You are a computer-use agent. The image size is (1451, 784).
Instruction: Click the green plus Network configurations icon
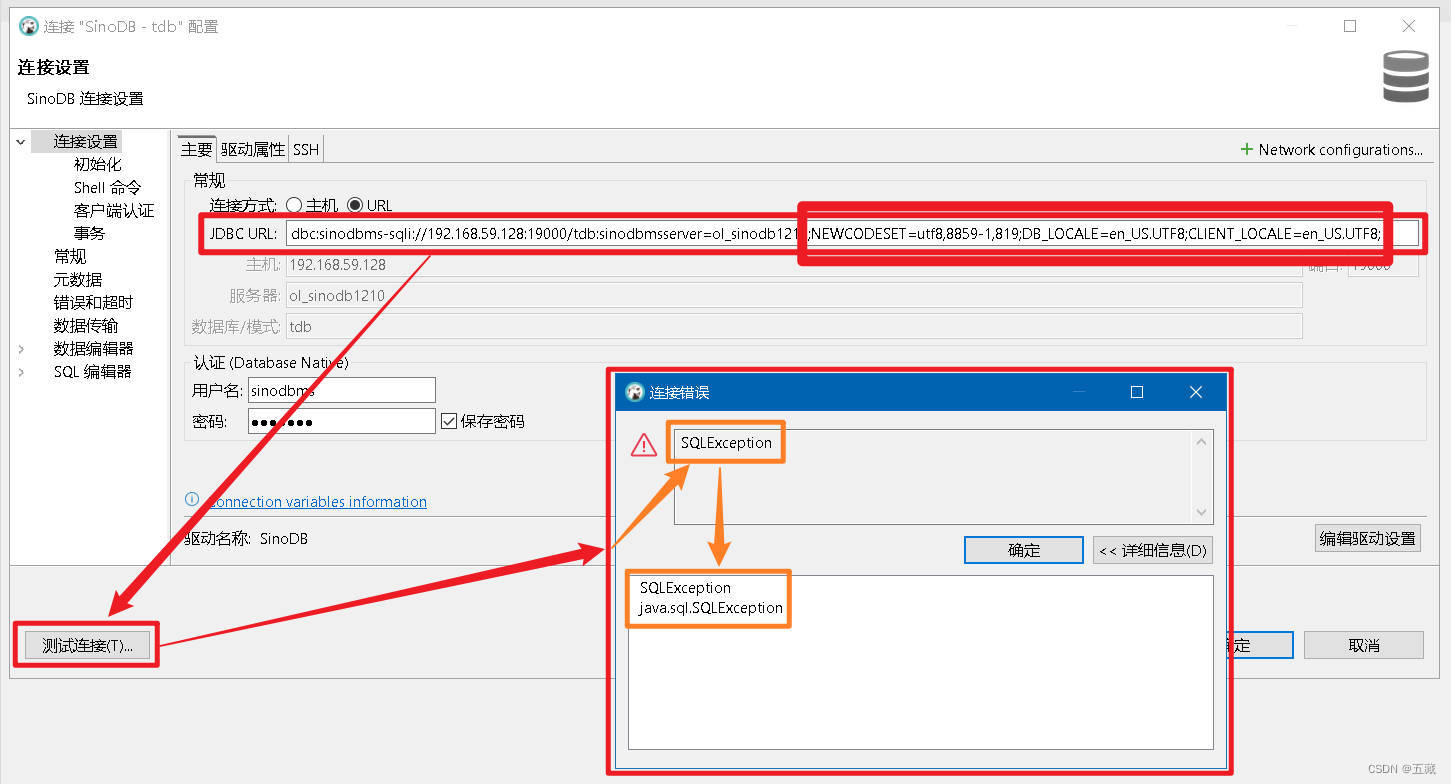pos(1246,149)
